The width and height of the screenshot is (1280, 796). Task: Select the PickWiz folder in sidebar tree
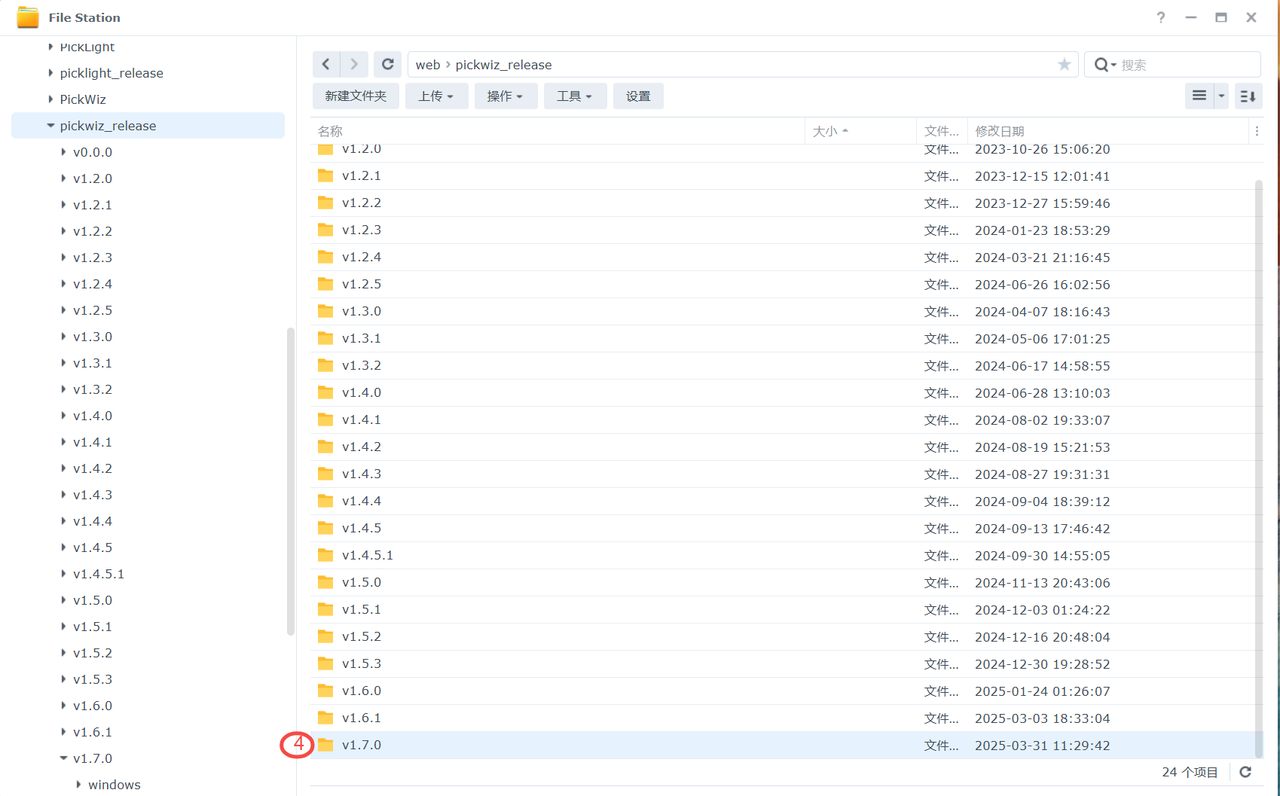[x=82, y=99]
